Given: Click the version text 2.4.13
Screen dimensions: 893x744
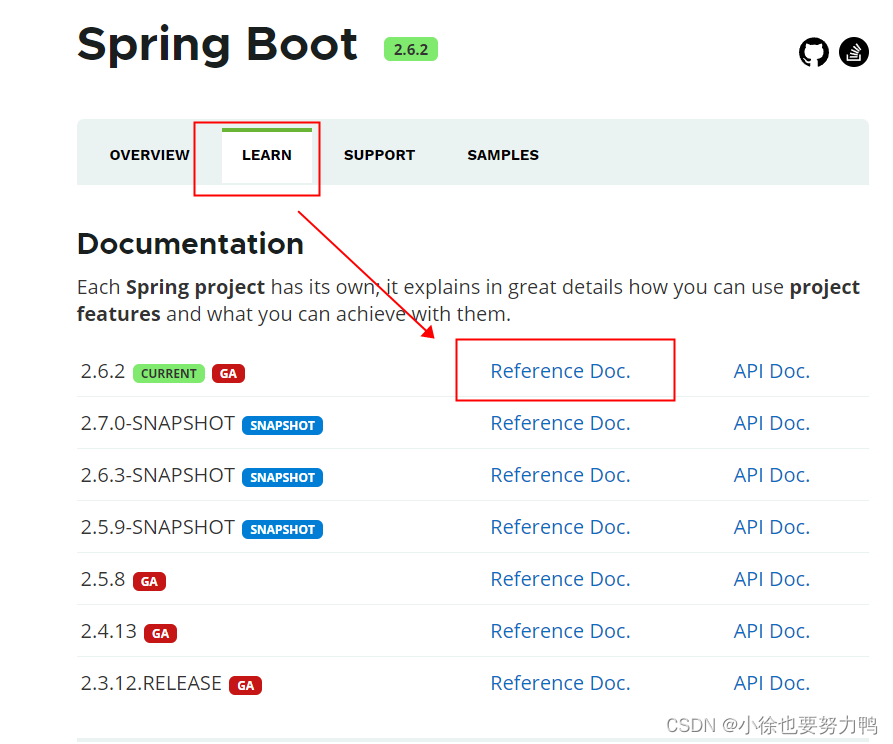Looking at the screenshot, I should tap(108, 631).
